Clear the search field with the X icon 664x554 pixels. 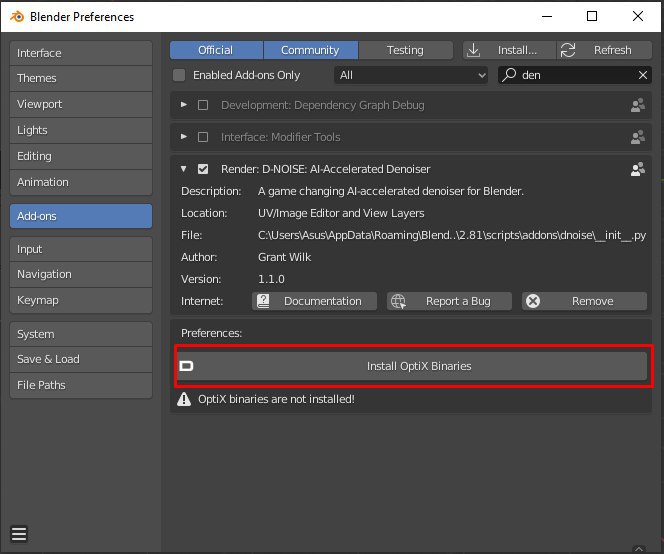click(x=642, y=75)
